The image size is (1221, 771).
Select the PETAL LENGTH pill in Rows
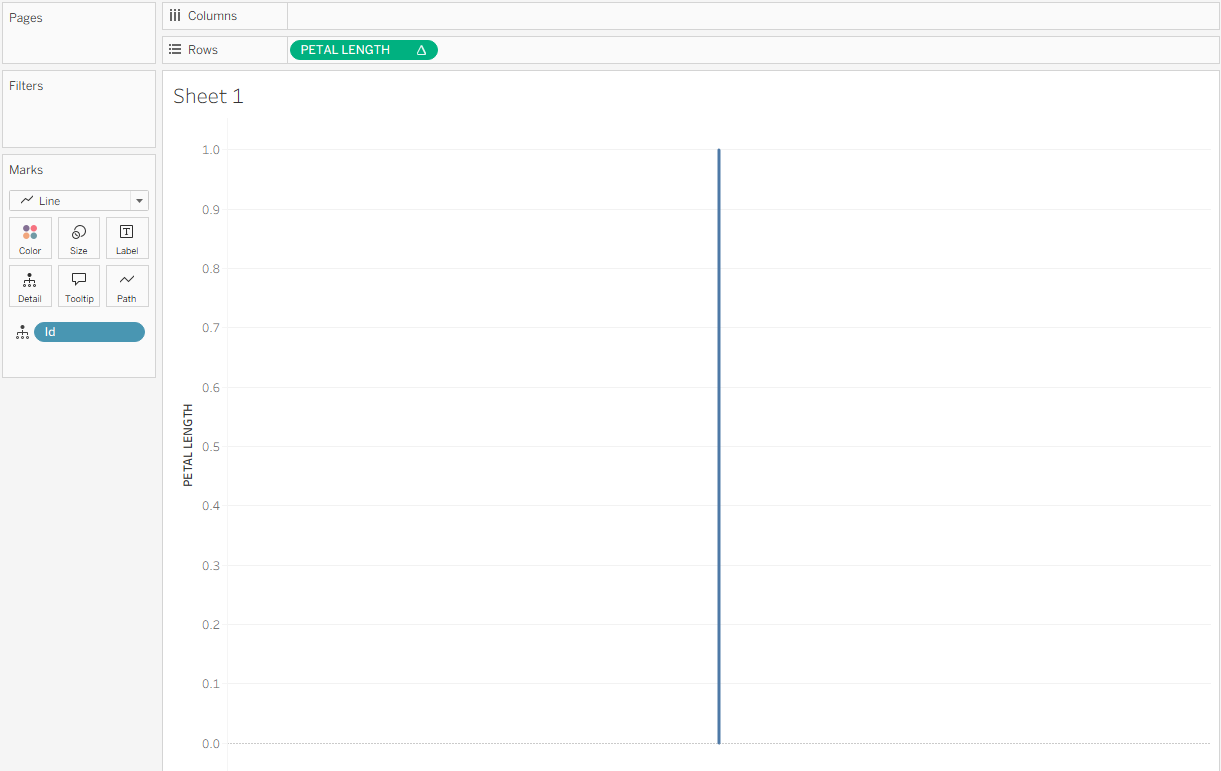coord(364,50)
